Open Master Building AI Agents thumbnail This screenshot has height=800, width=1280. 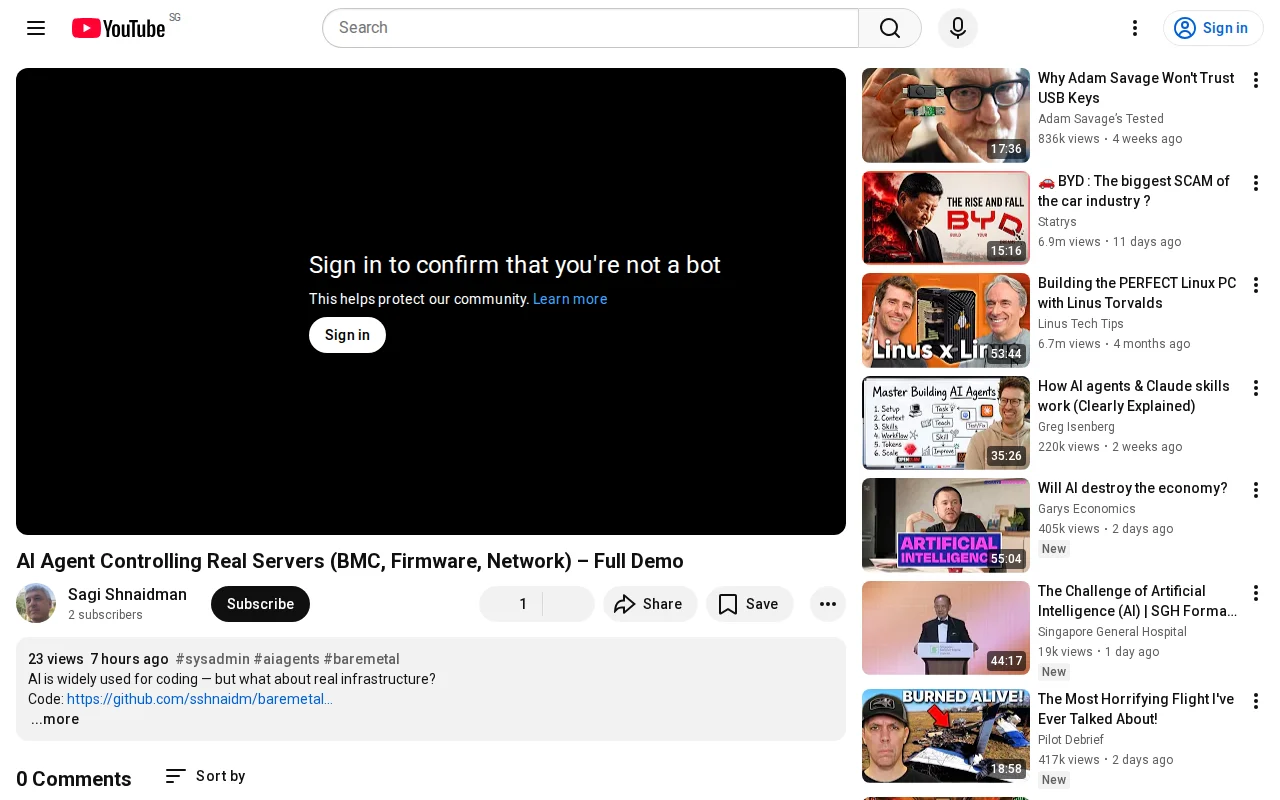946,423
